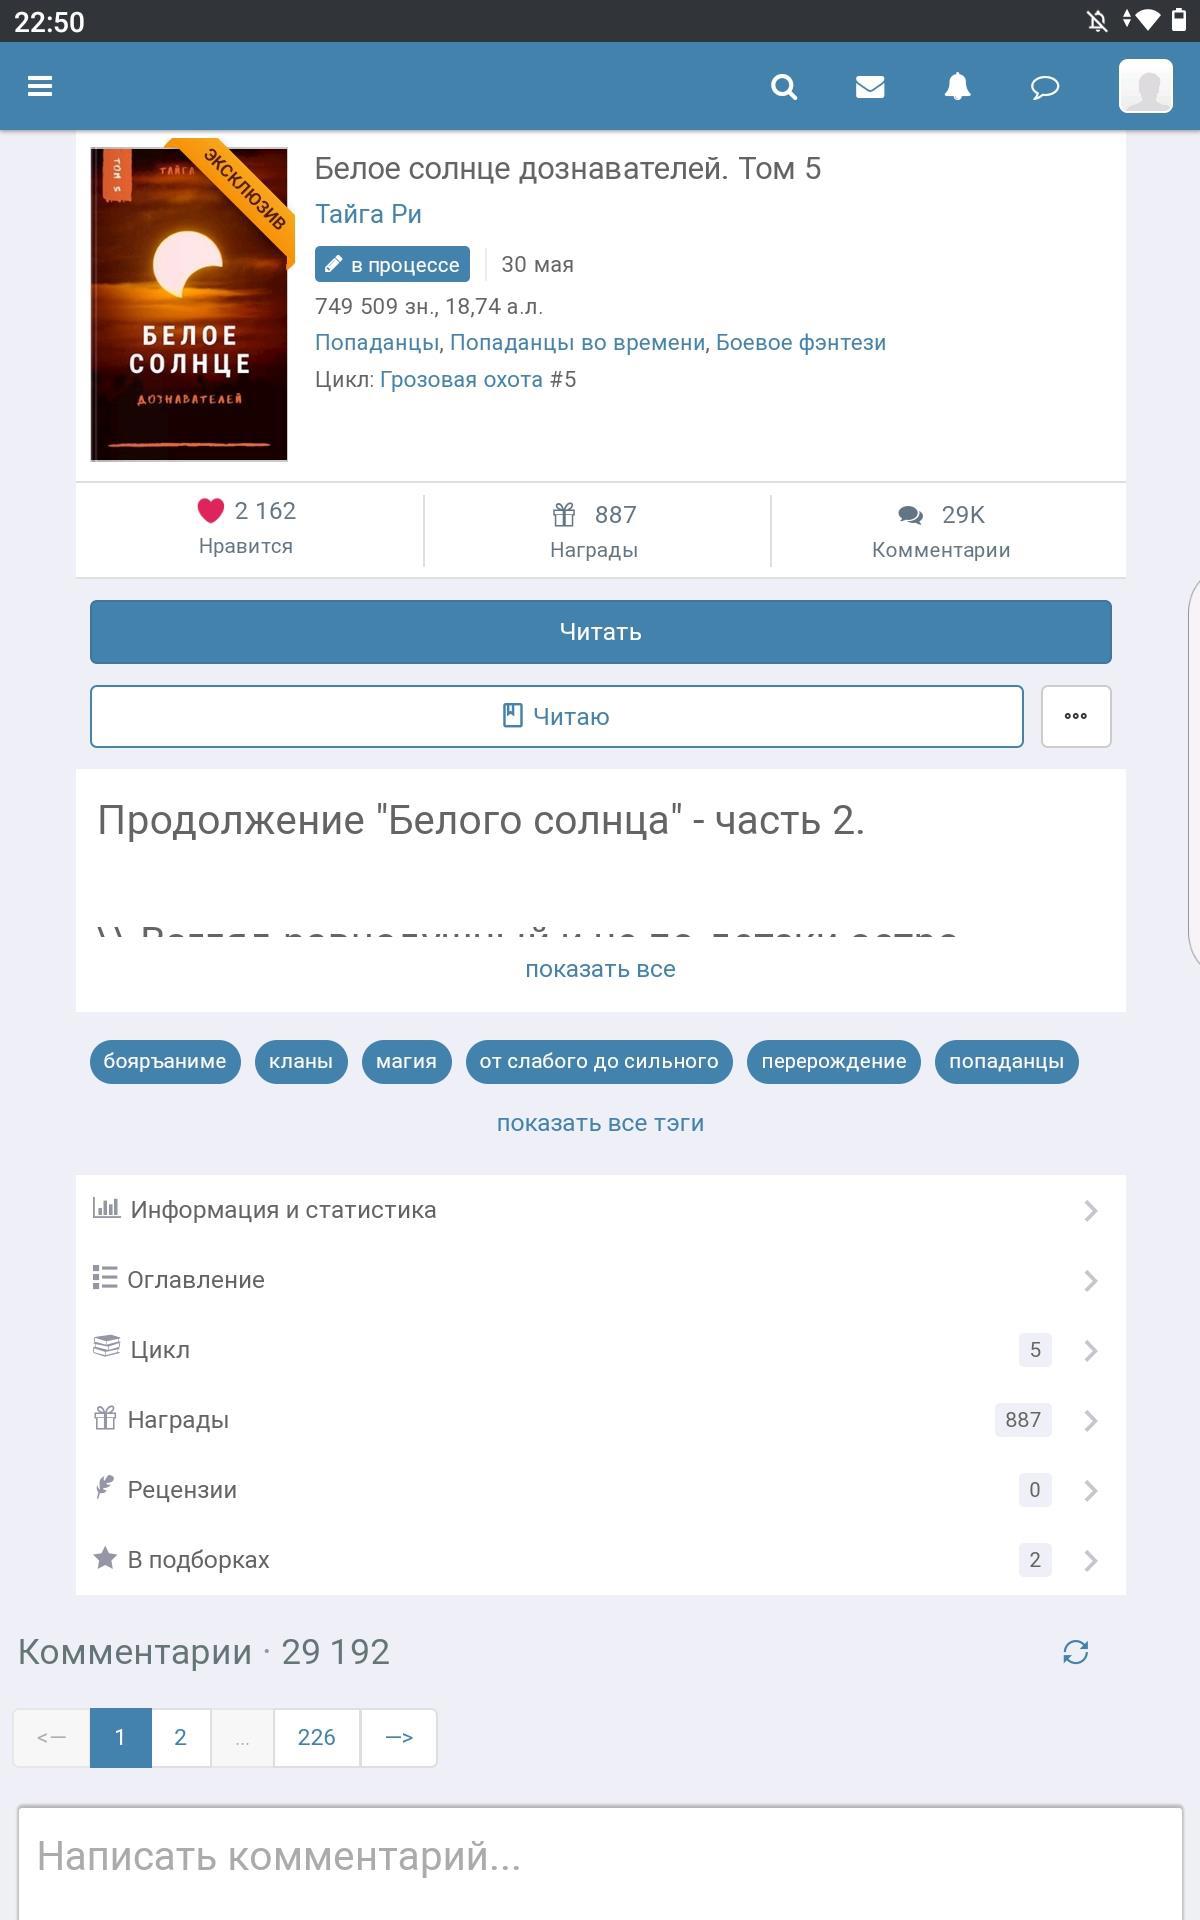
Task: Like the book with heart icon
Action: (x=210, y=511)
